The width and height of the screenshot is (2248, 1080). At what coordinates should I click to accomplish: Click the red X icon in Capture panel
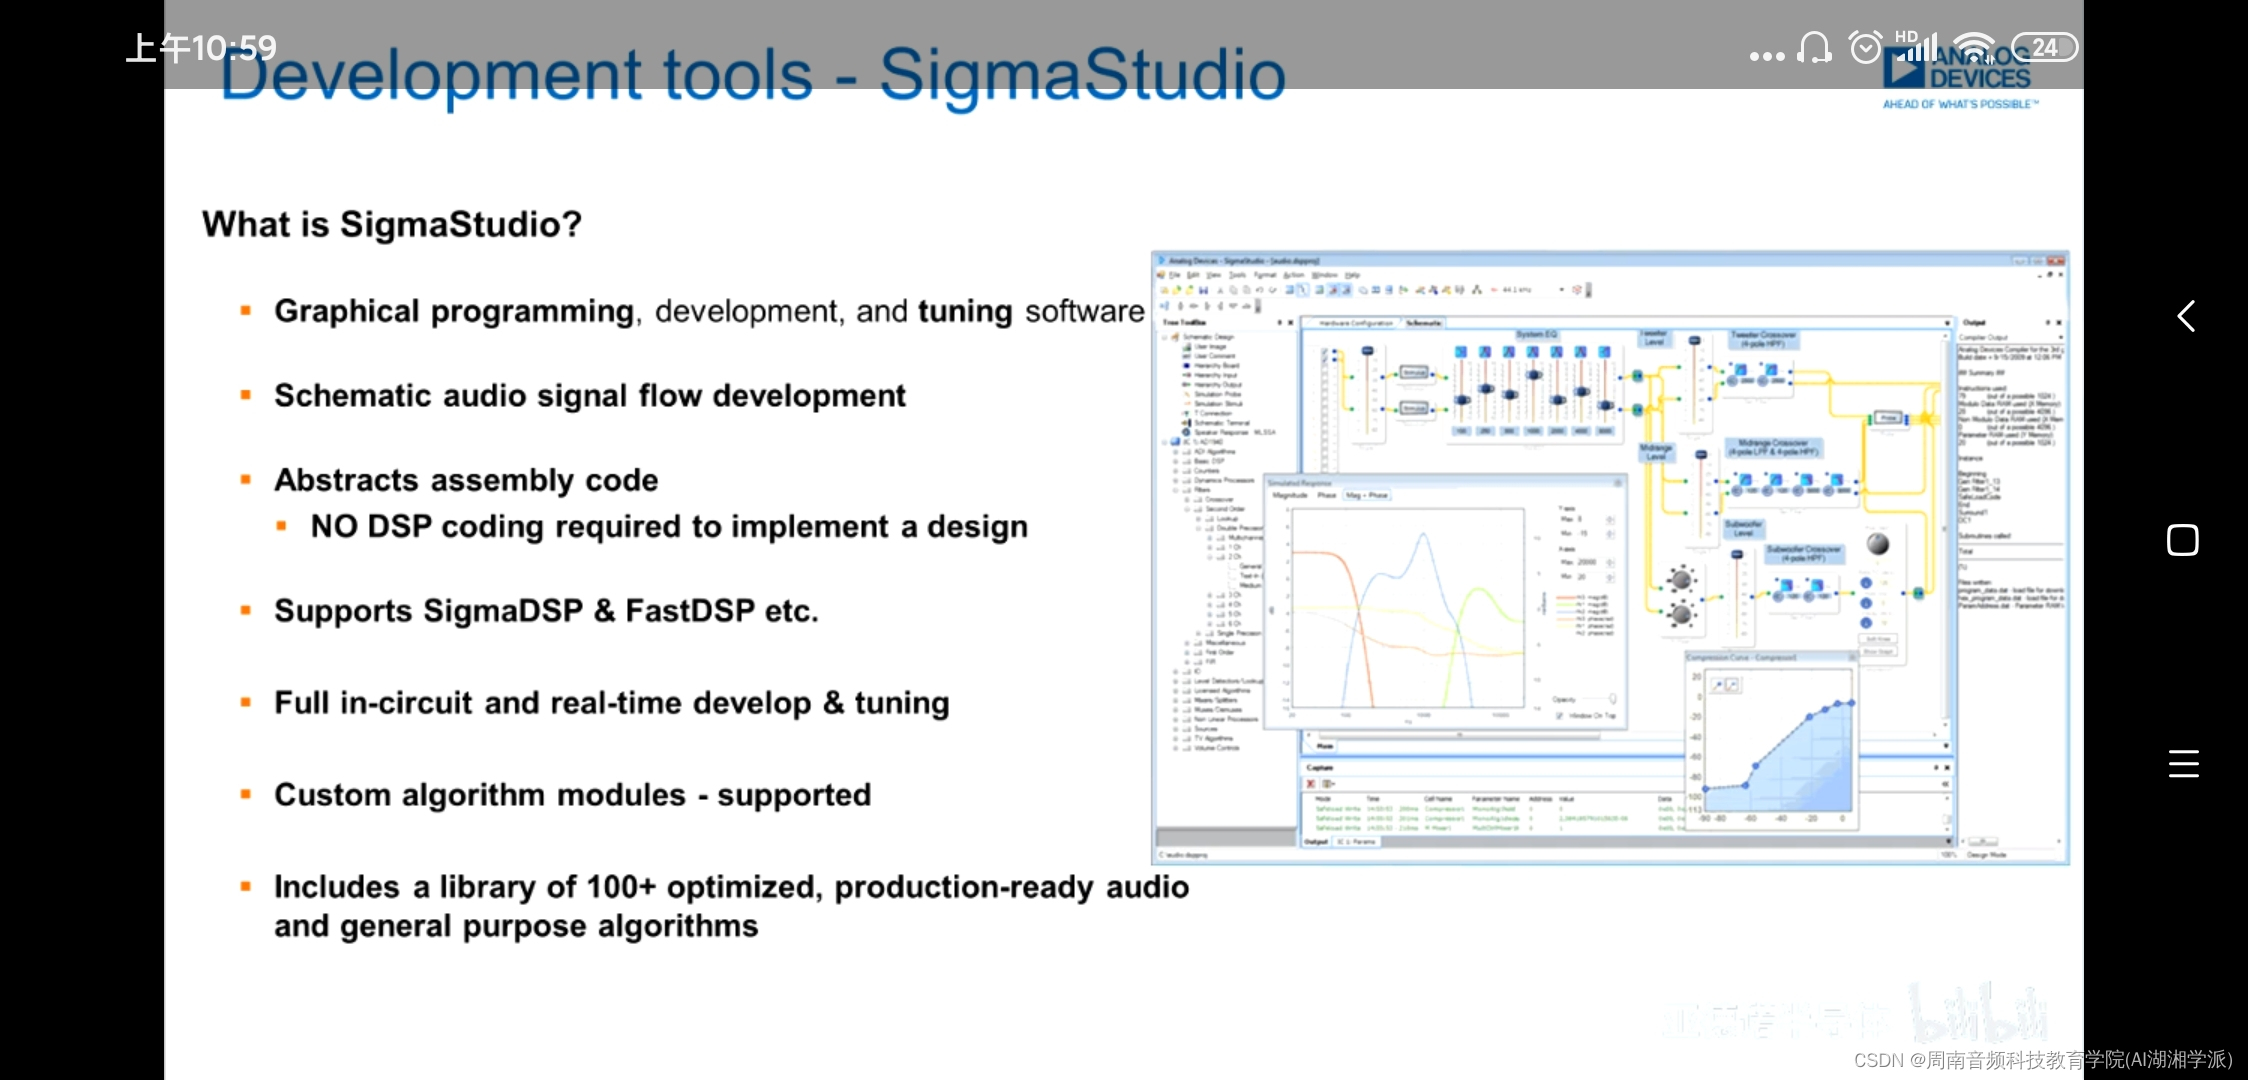1311,784
